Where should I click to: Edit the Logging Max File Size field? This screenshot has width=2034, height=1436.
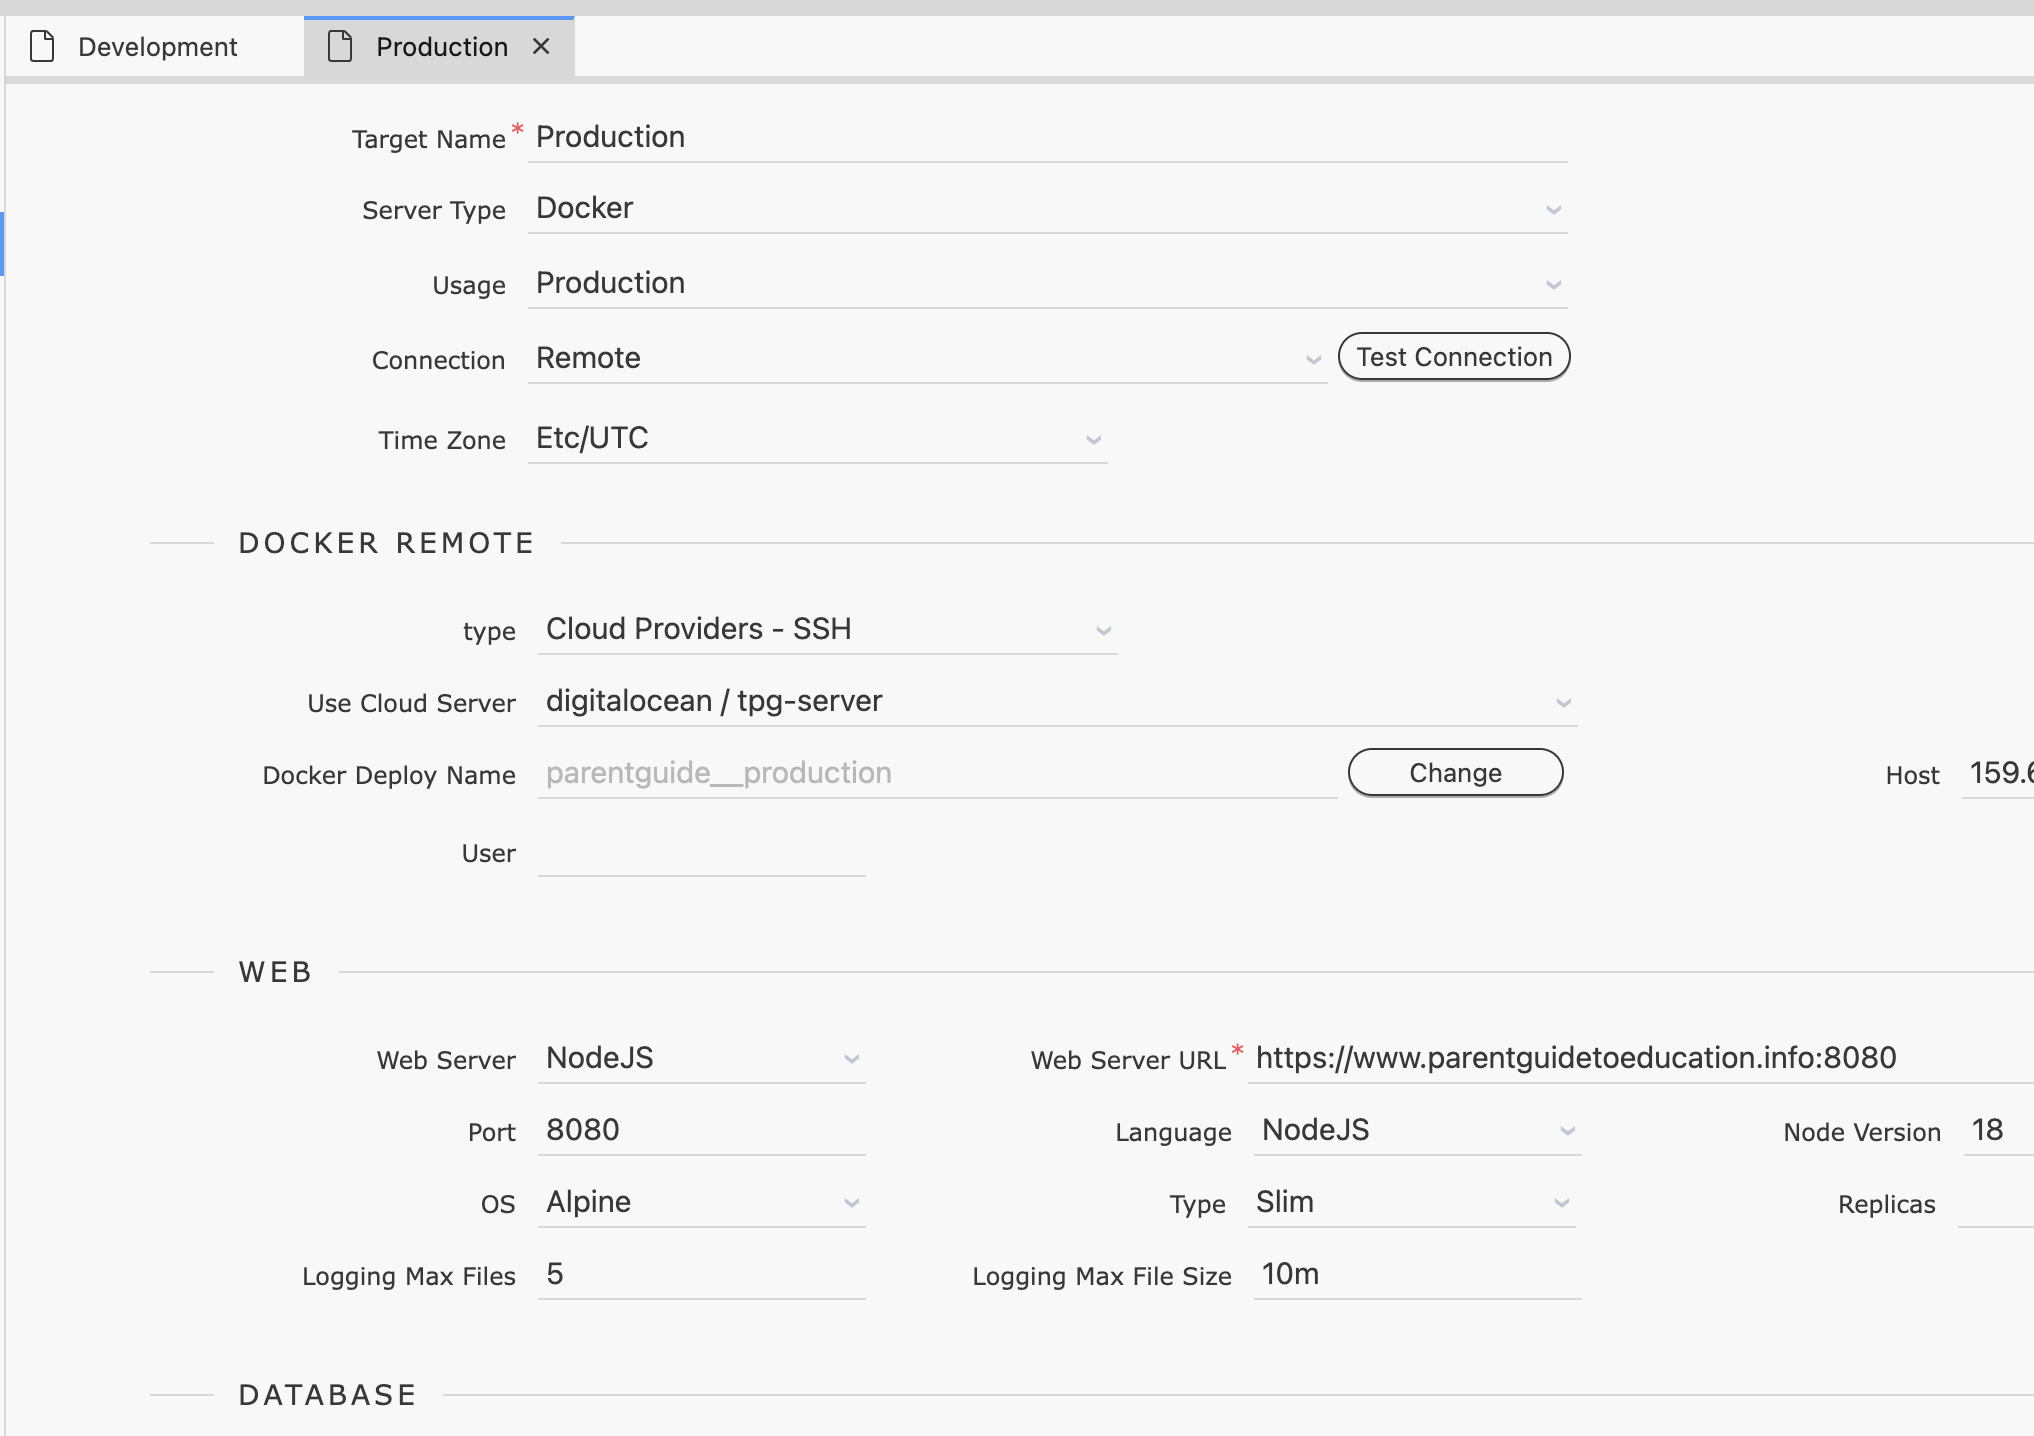click(x=1417, y=1274)
